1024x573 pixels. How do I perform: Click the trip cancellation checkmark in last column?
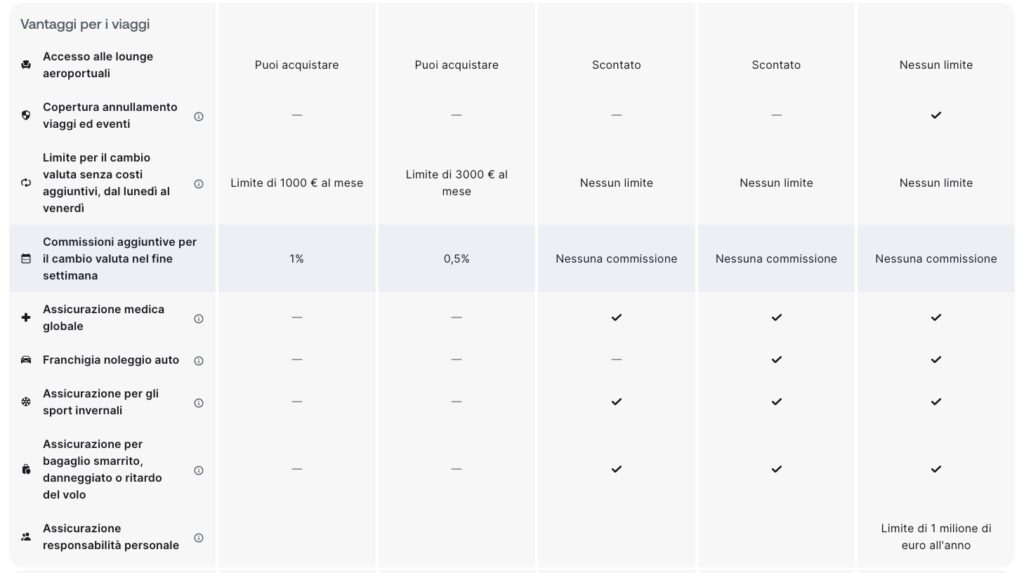click(936, 115)
